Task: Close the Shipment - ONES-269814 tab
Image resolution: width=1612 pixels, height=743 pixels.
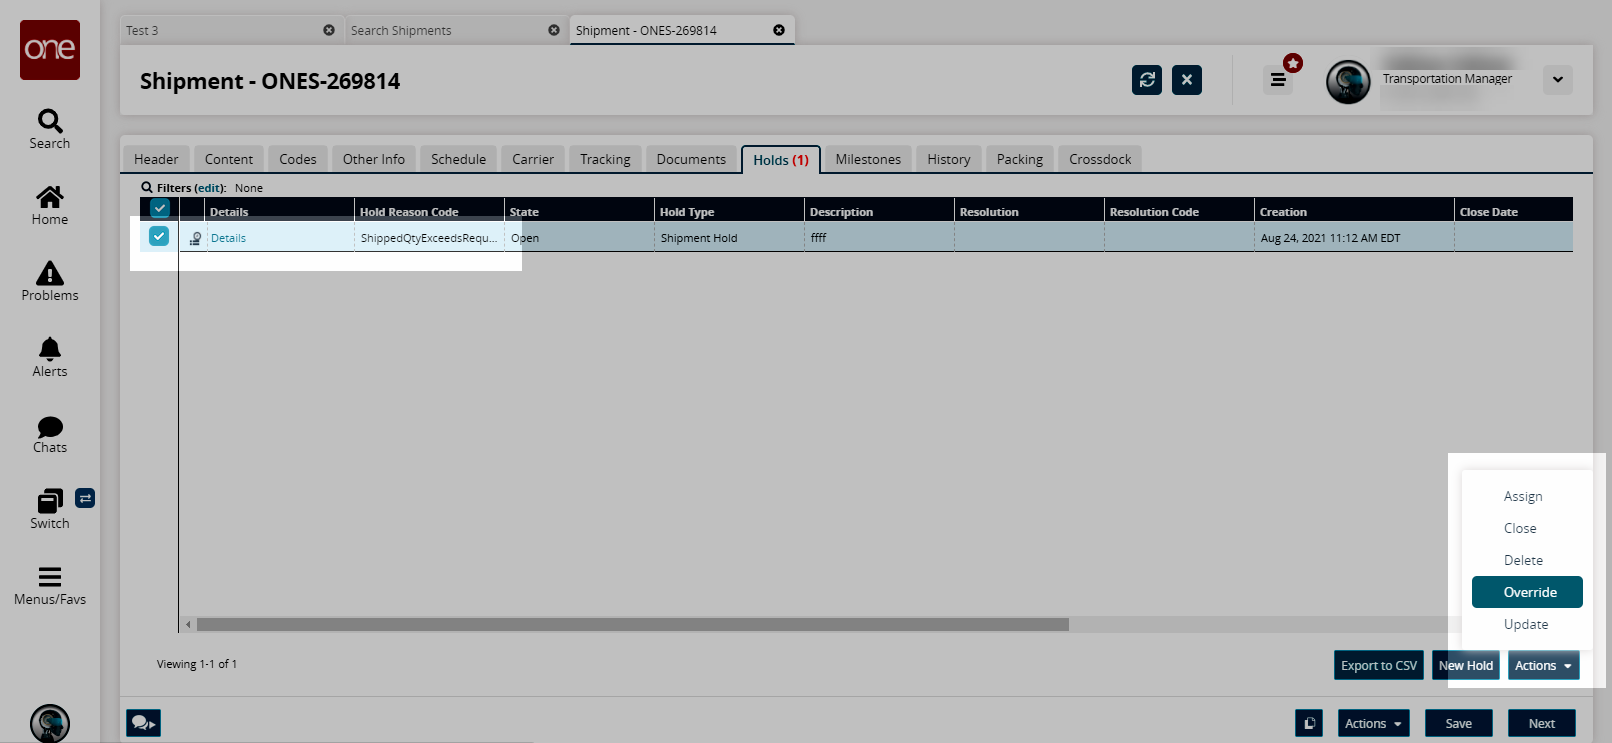Action: tap(779, 30)
